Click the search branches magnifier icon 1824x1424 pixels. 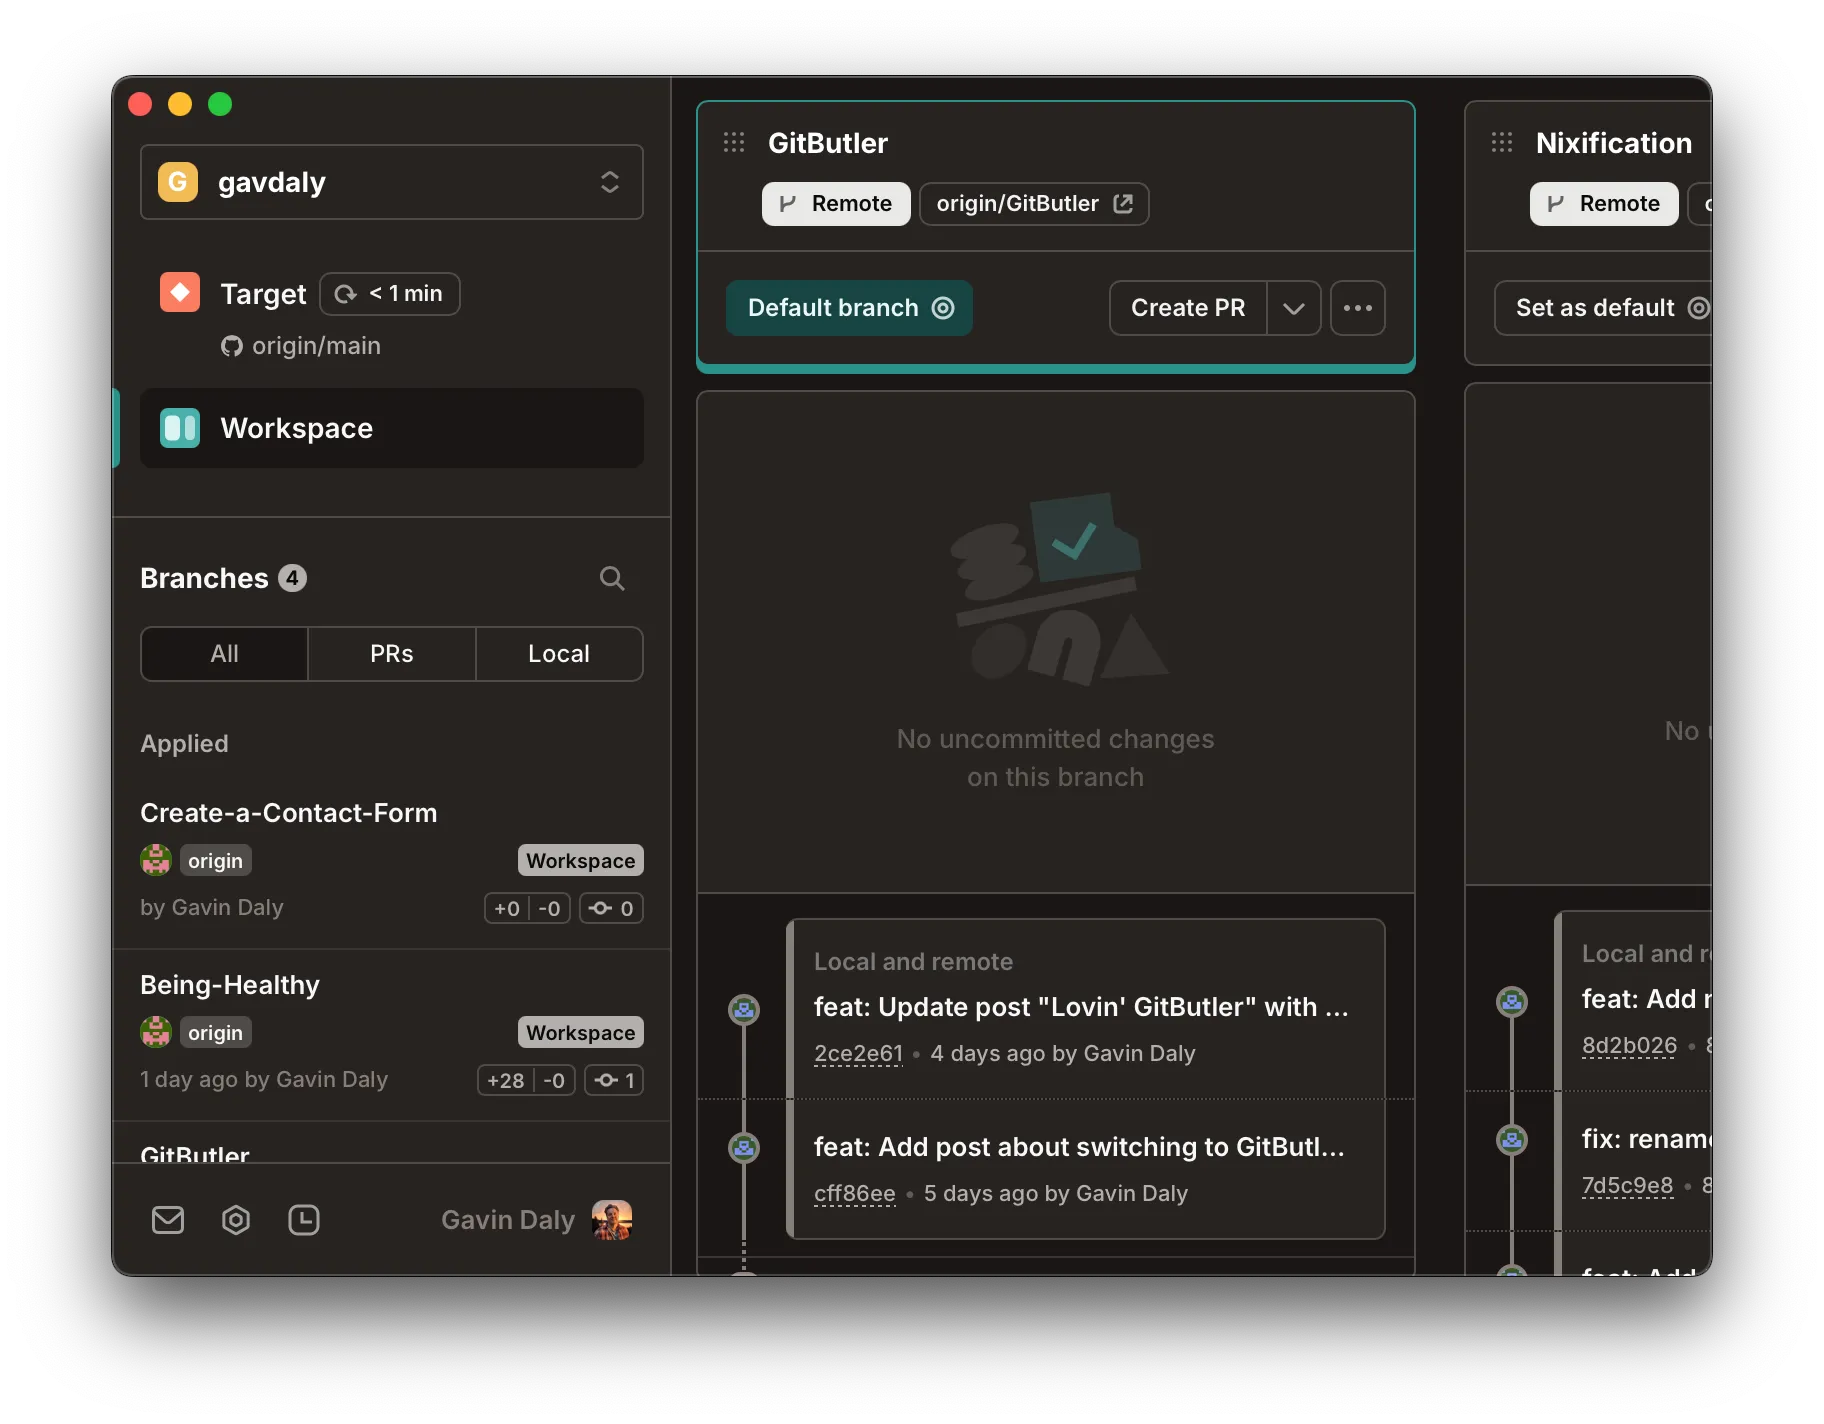612,578
